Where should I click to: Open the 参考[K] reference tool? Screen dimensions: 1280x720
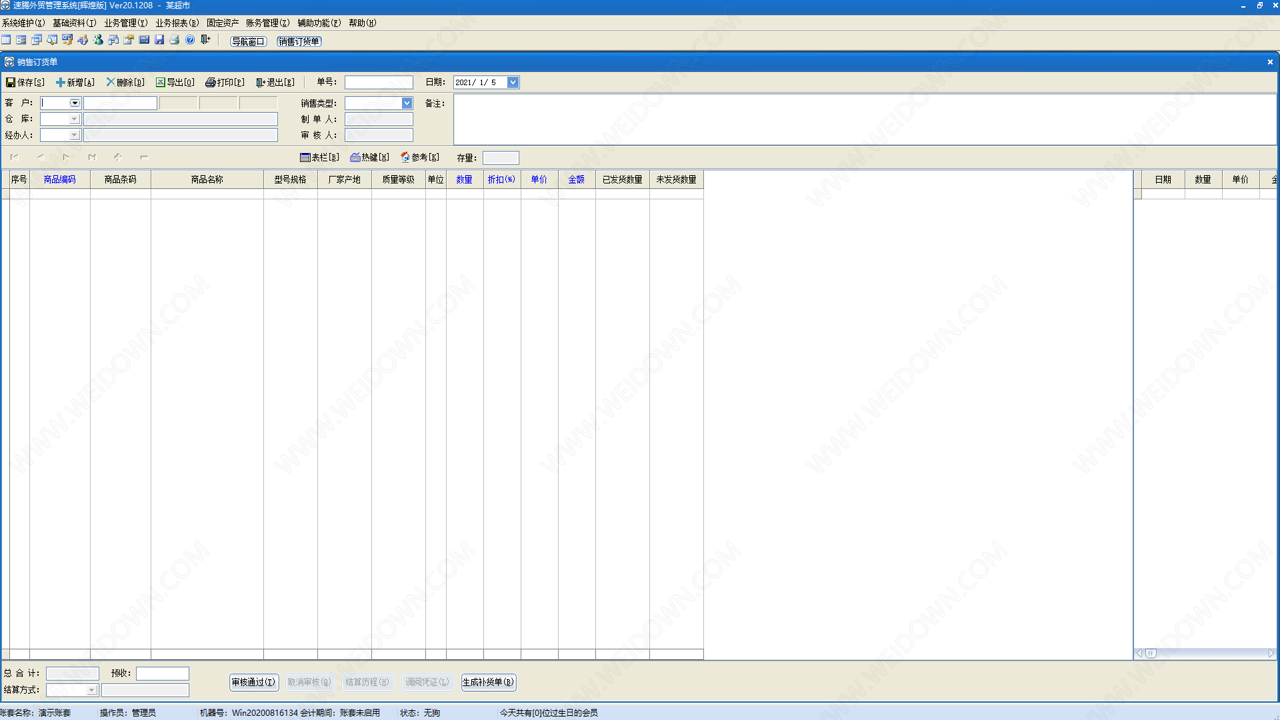pyautogui.click(x=420, y=157)
